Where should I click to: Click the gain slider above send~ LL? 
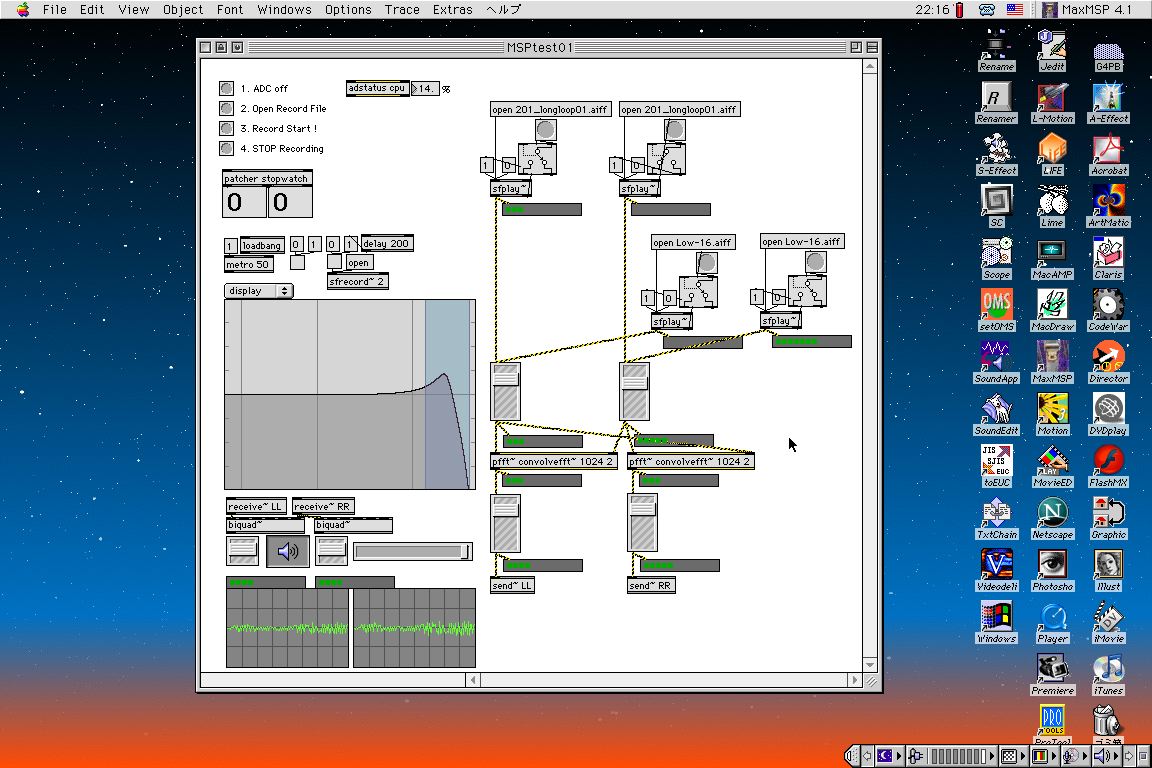(505, 523)
